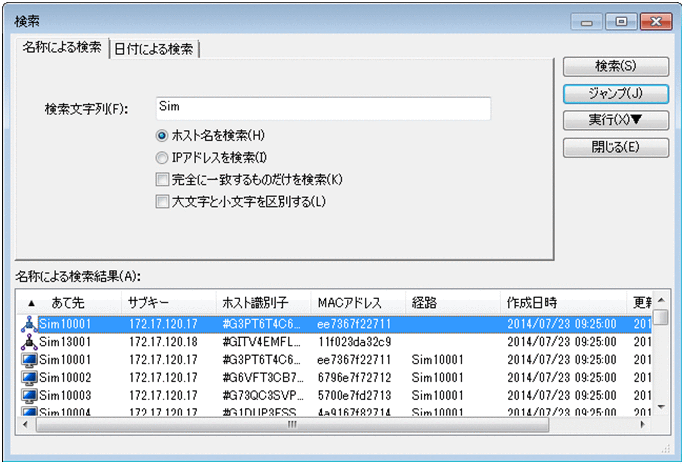The width and height of the screenshot is (685, 465).
Task: Click the results list scroll-down arrow
Action: [661, 407]
